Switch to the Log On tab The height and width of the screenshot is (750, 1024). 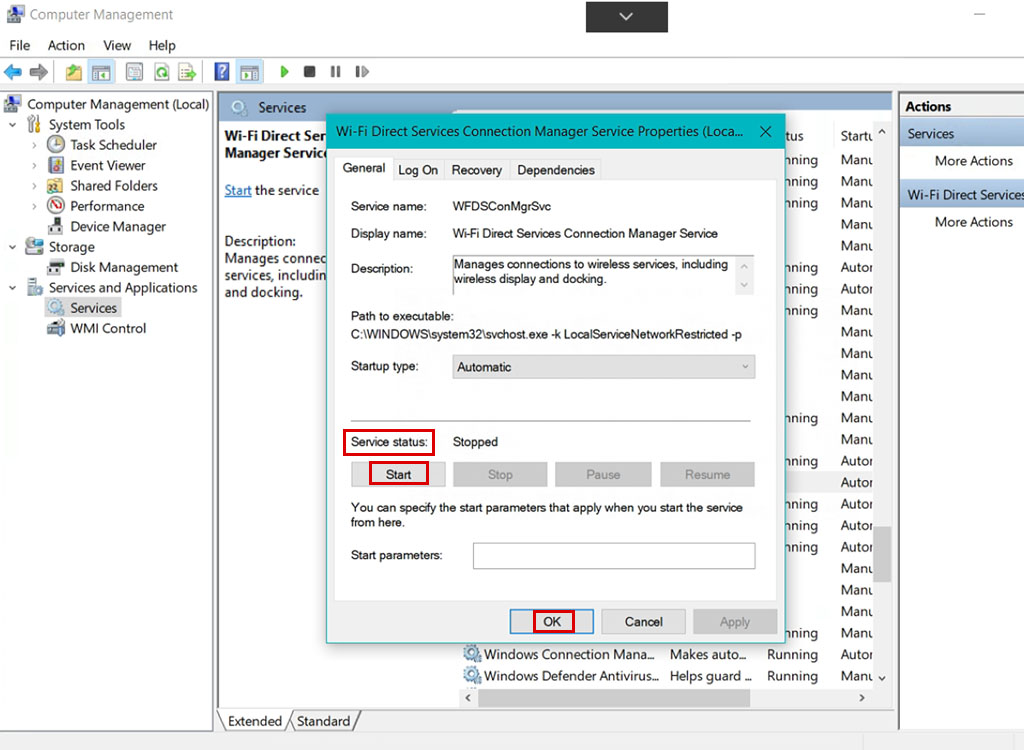tap(418, 170)
